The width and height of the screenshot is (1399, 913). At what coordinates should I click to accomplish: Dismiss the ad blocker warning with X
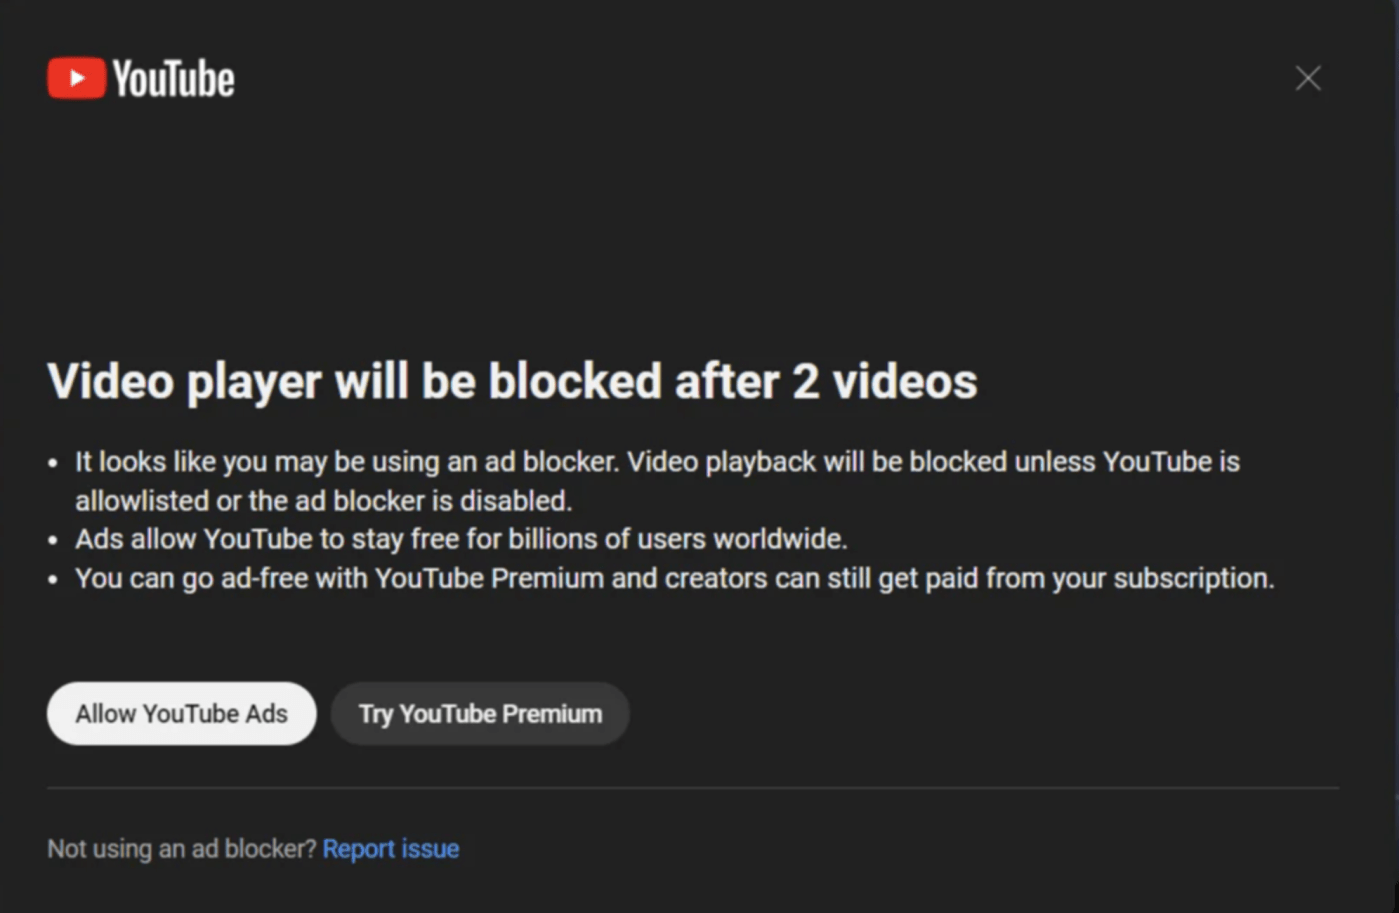(1307, 78)
